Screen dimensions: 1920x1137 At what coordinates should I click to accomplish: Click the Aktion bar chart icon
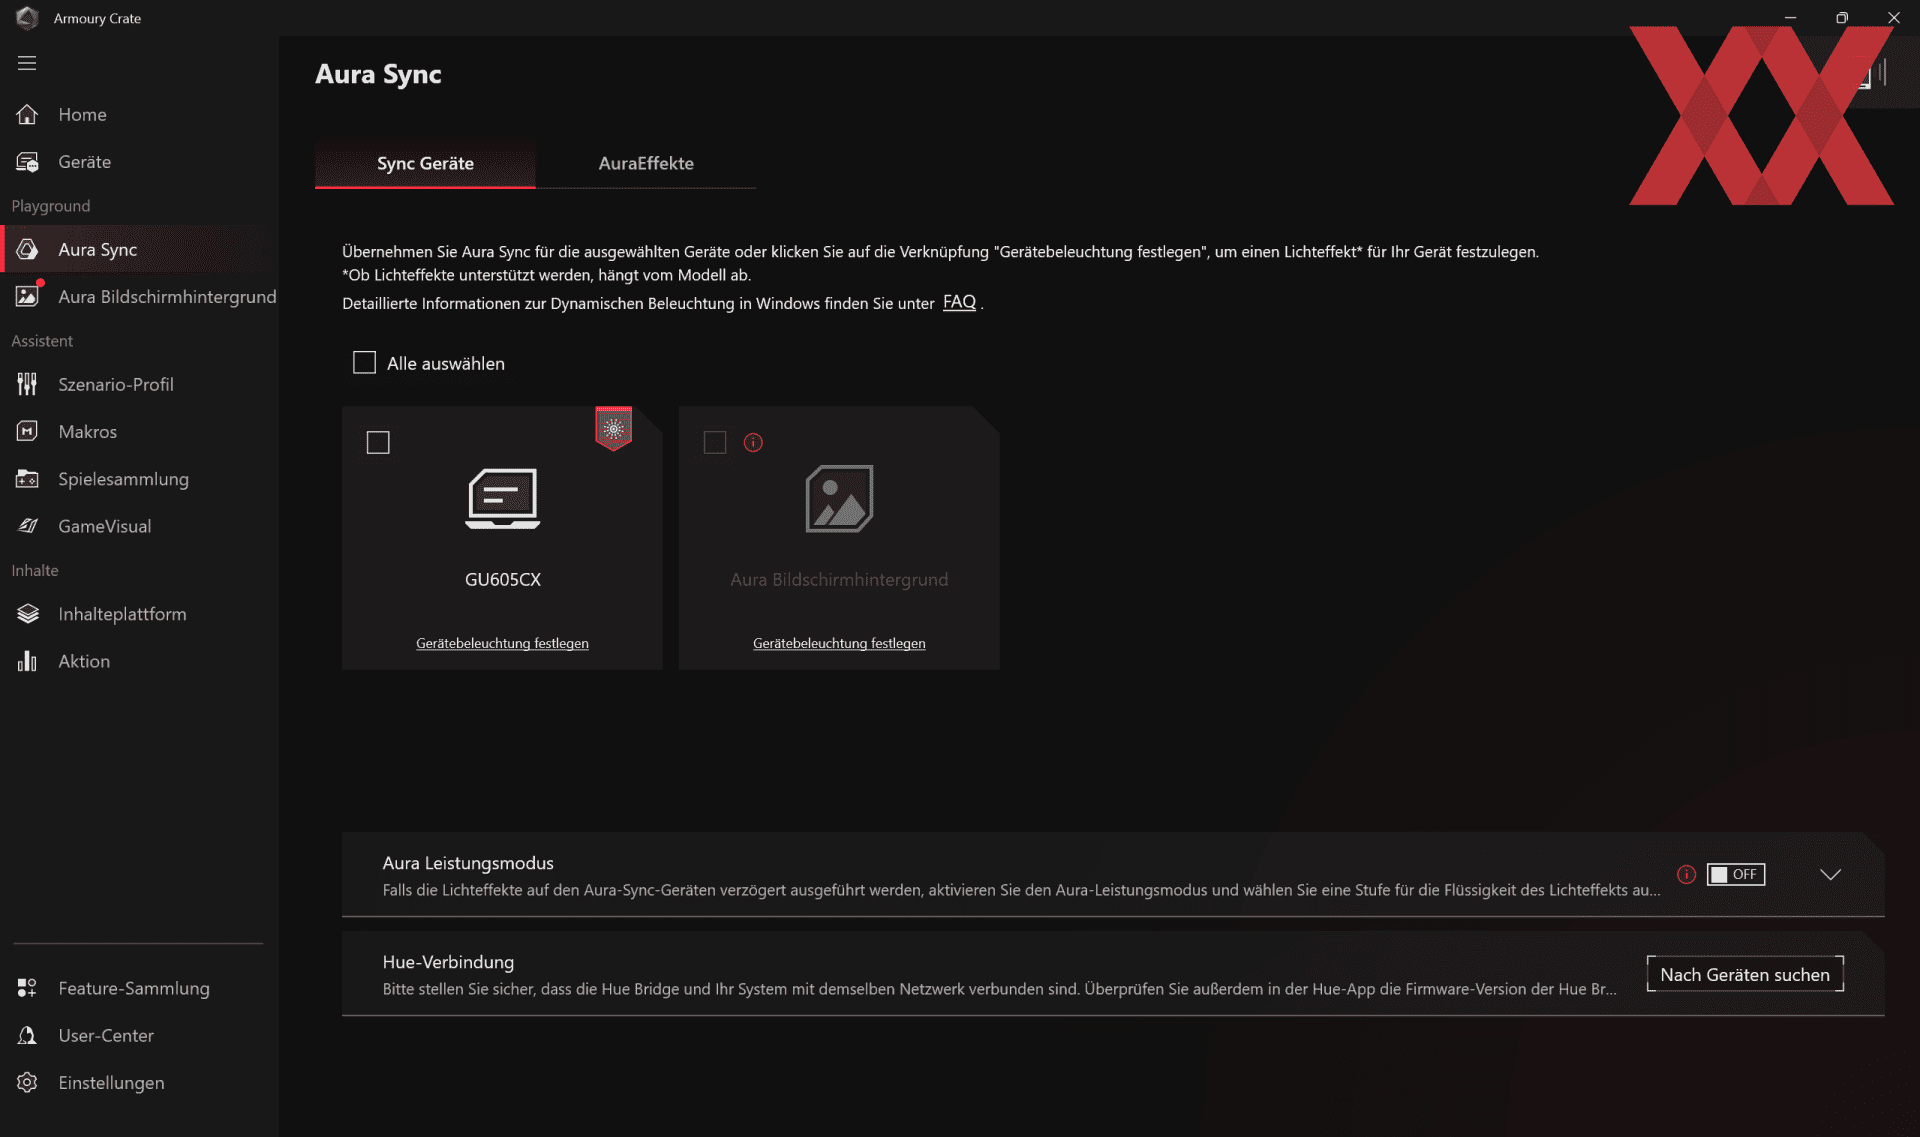coord(27,661)
